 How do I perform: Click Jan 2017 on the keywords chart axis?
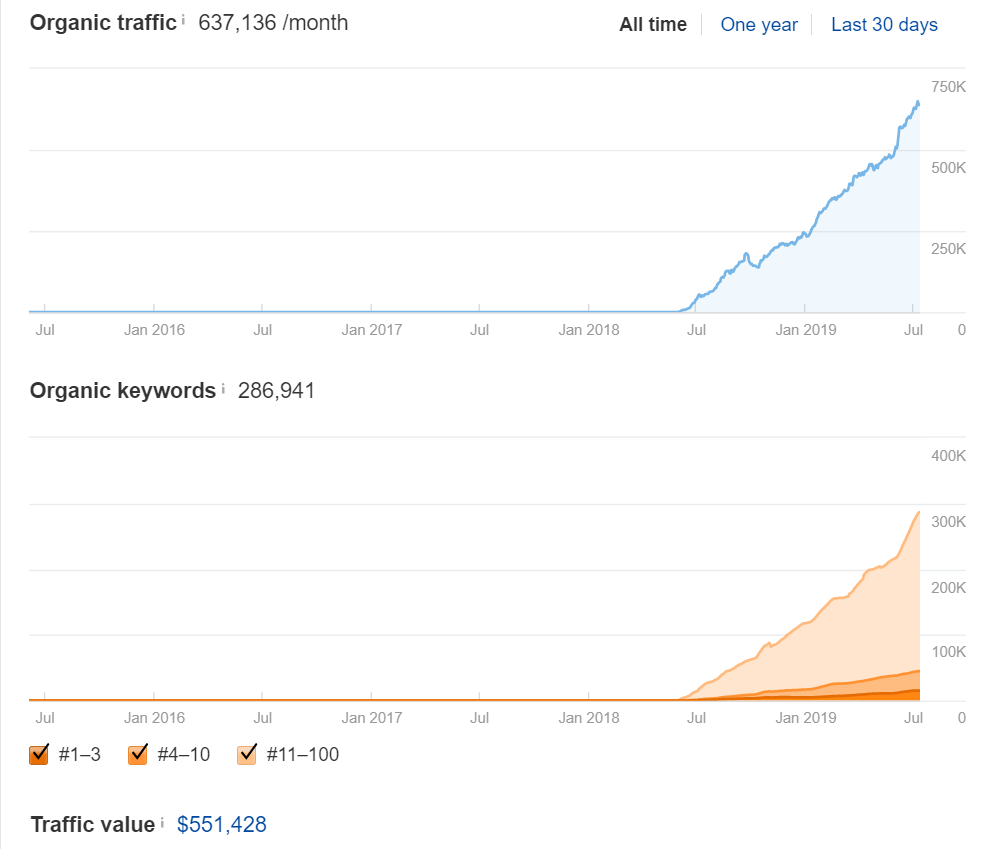(372, 718)
